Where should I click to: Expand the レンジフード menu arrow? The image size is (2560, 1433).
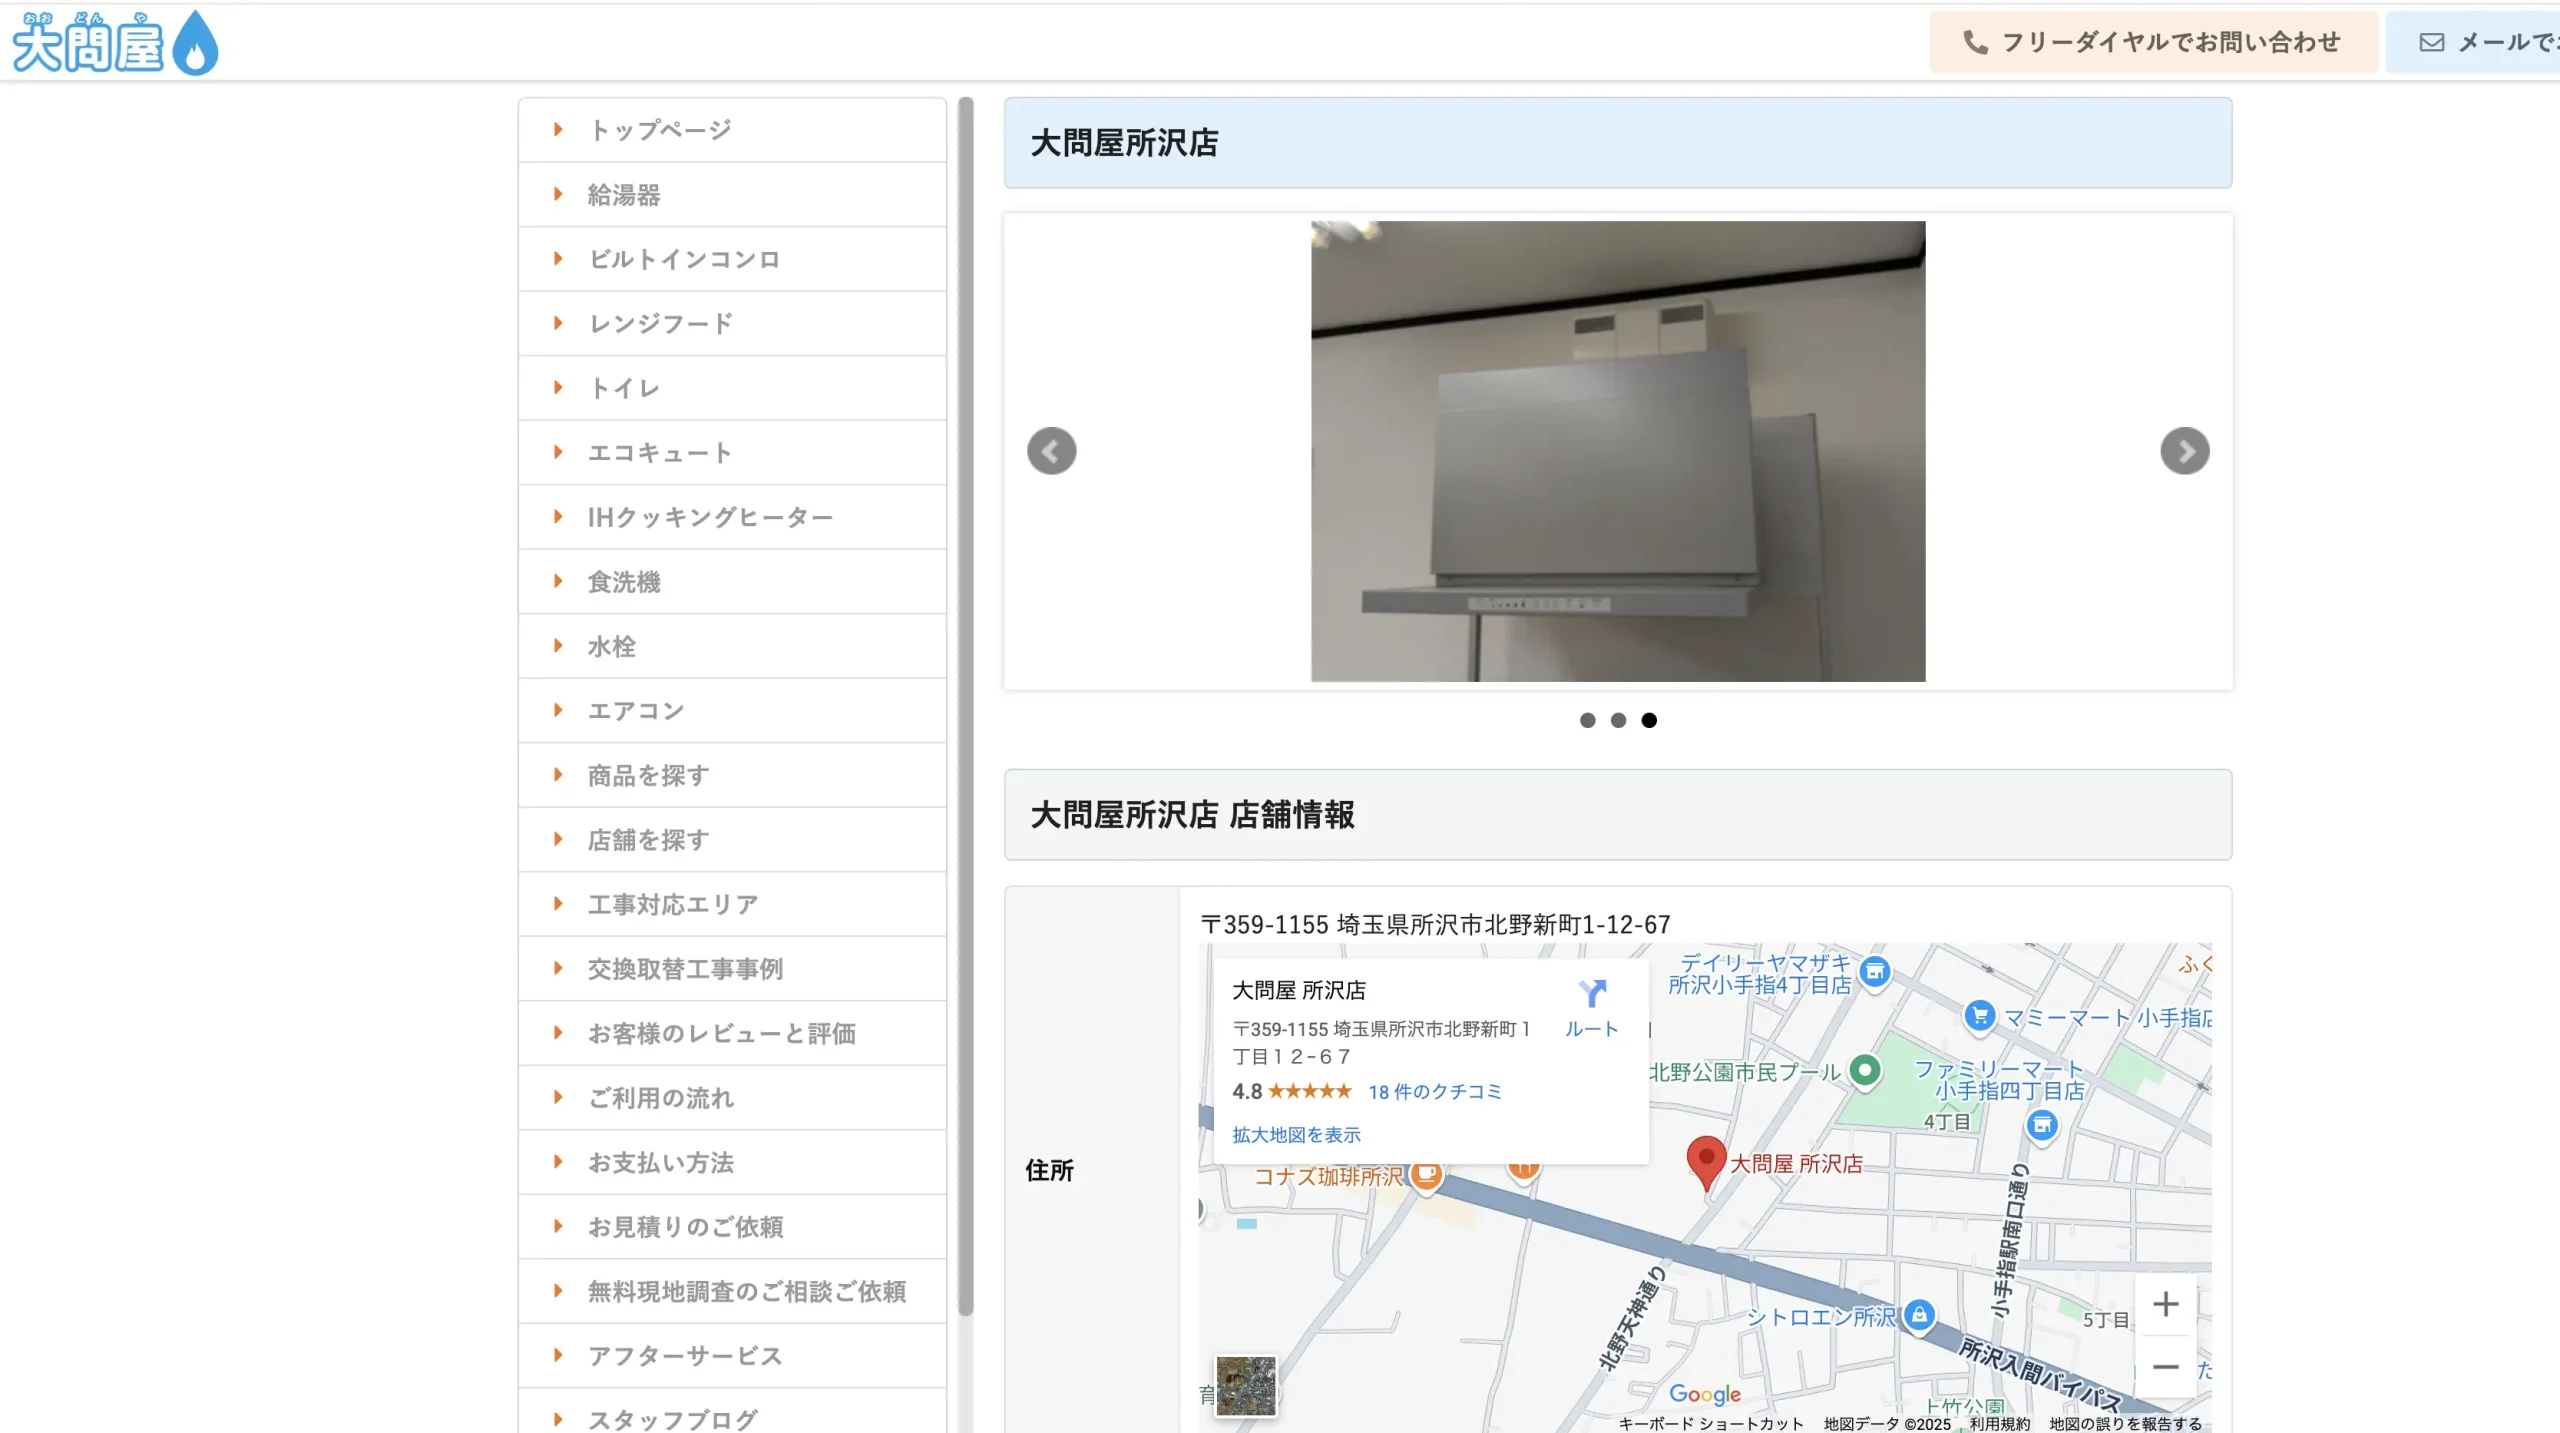click(558, 323)
